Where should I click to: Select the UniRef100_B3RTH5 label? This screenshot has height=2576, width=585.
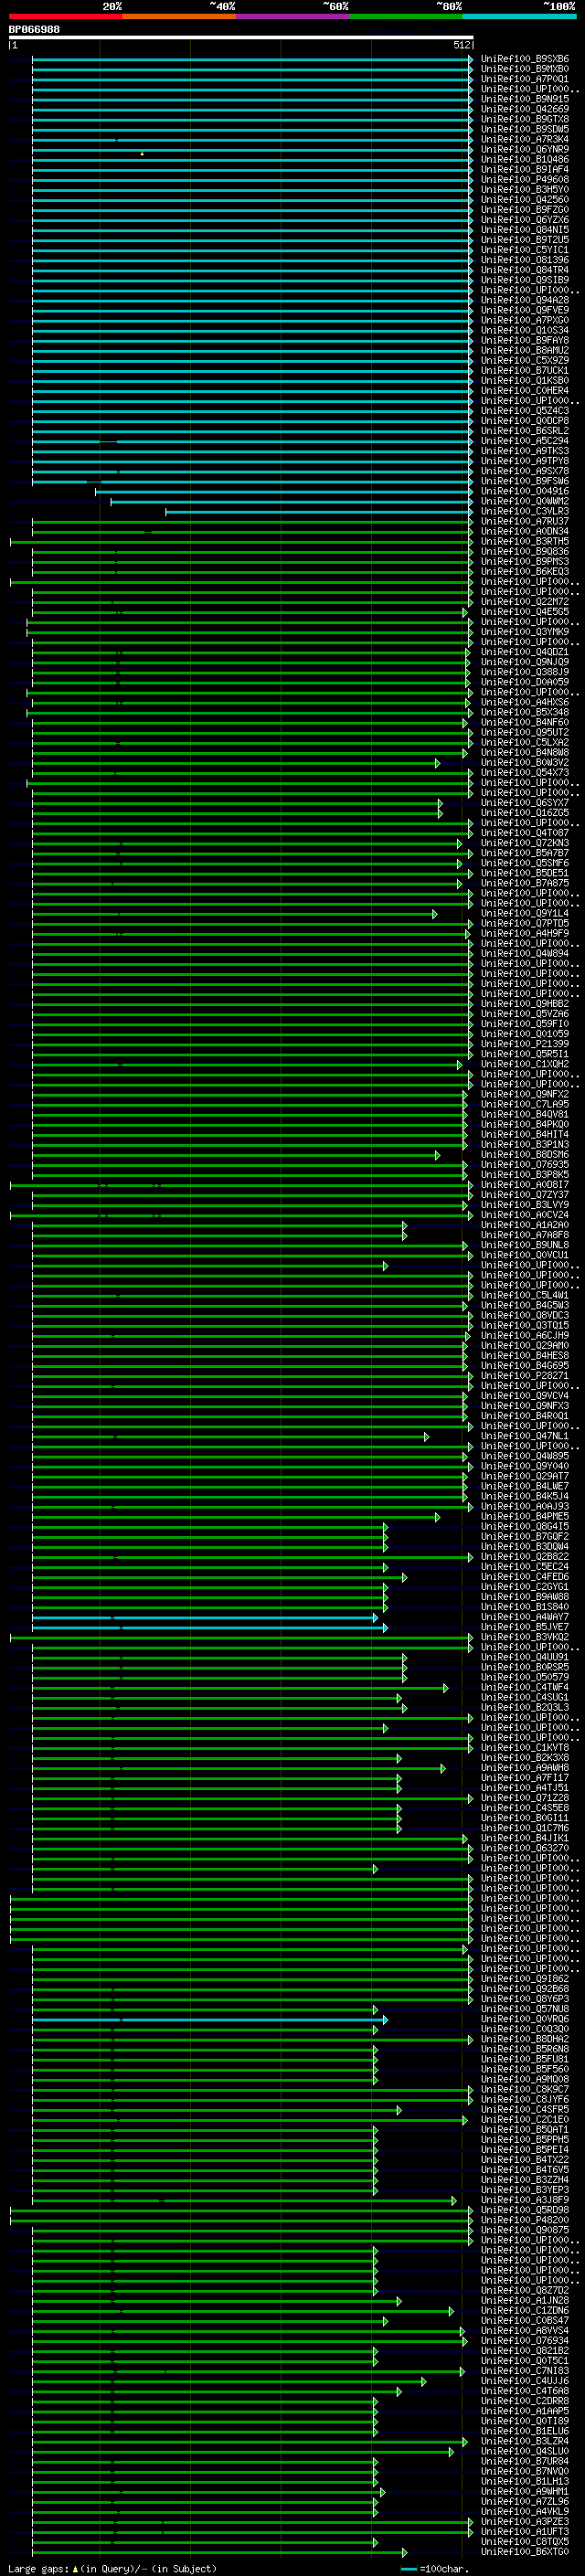[525, 541]
